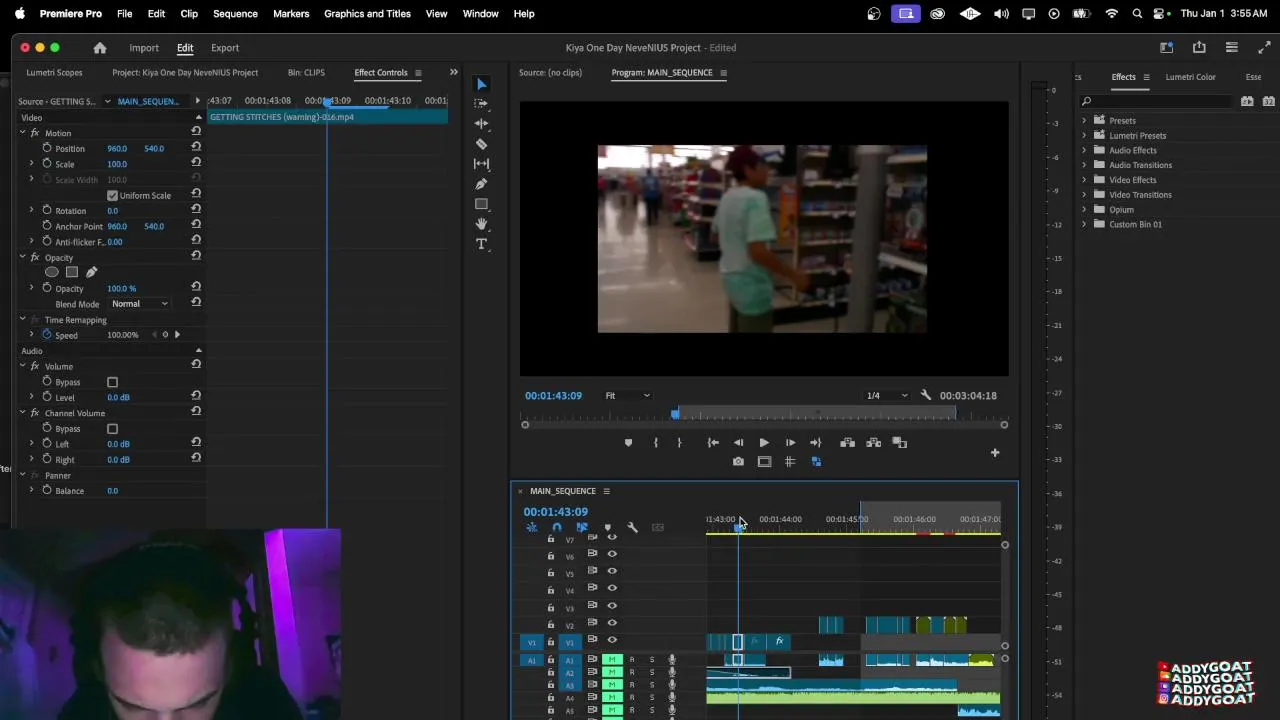Toggle Uniform Scale checkbox
Viewport: 1280px width, 720px height.
112,196
